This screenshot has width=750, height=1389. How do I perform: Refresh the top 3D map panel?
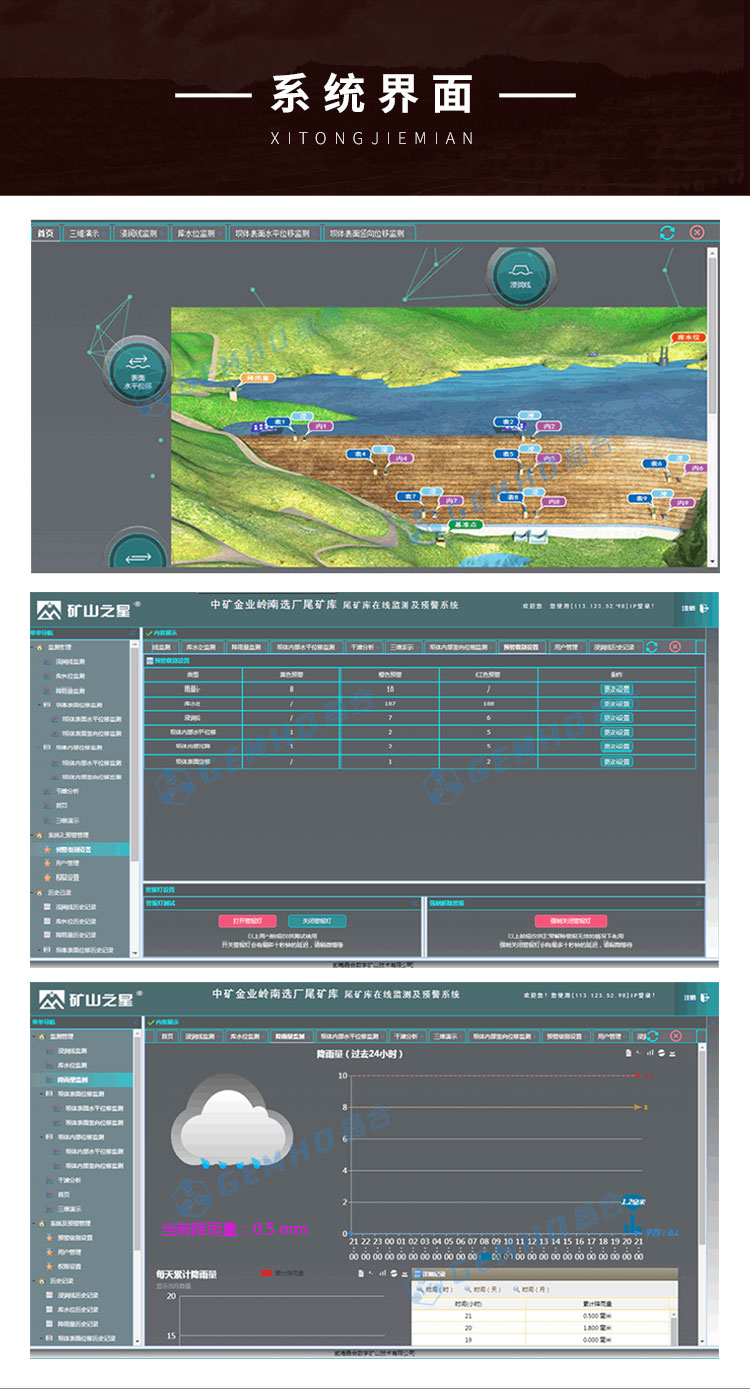[667, 233]
